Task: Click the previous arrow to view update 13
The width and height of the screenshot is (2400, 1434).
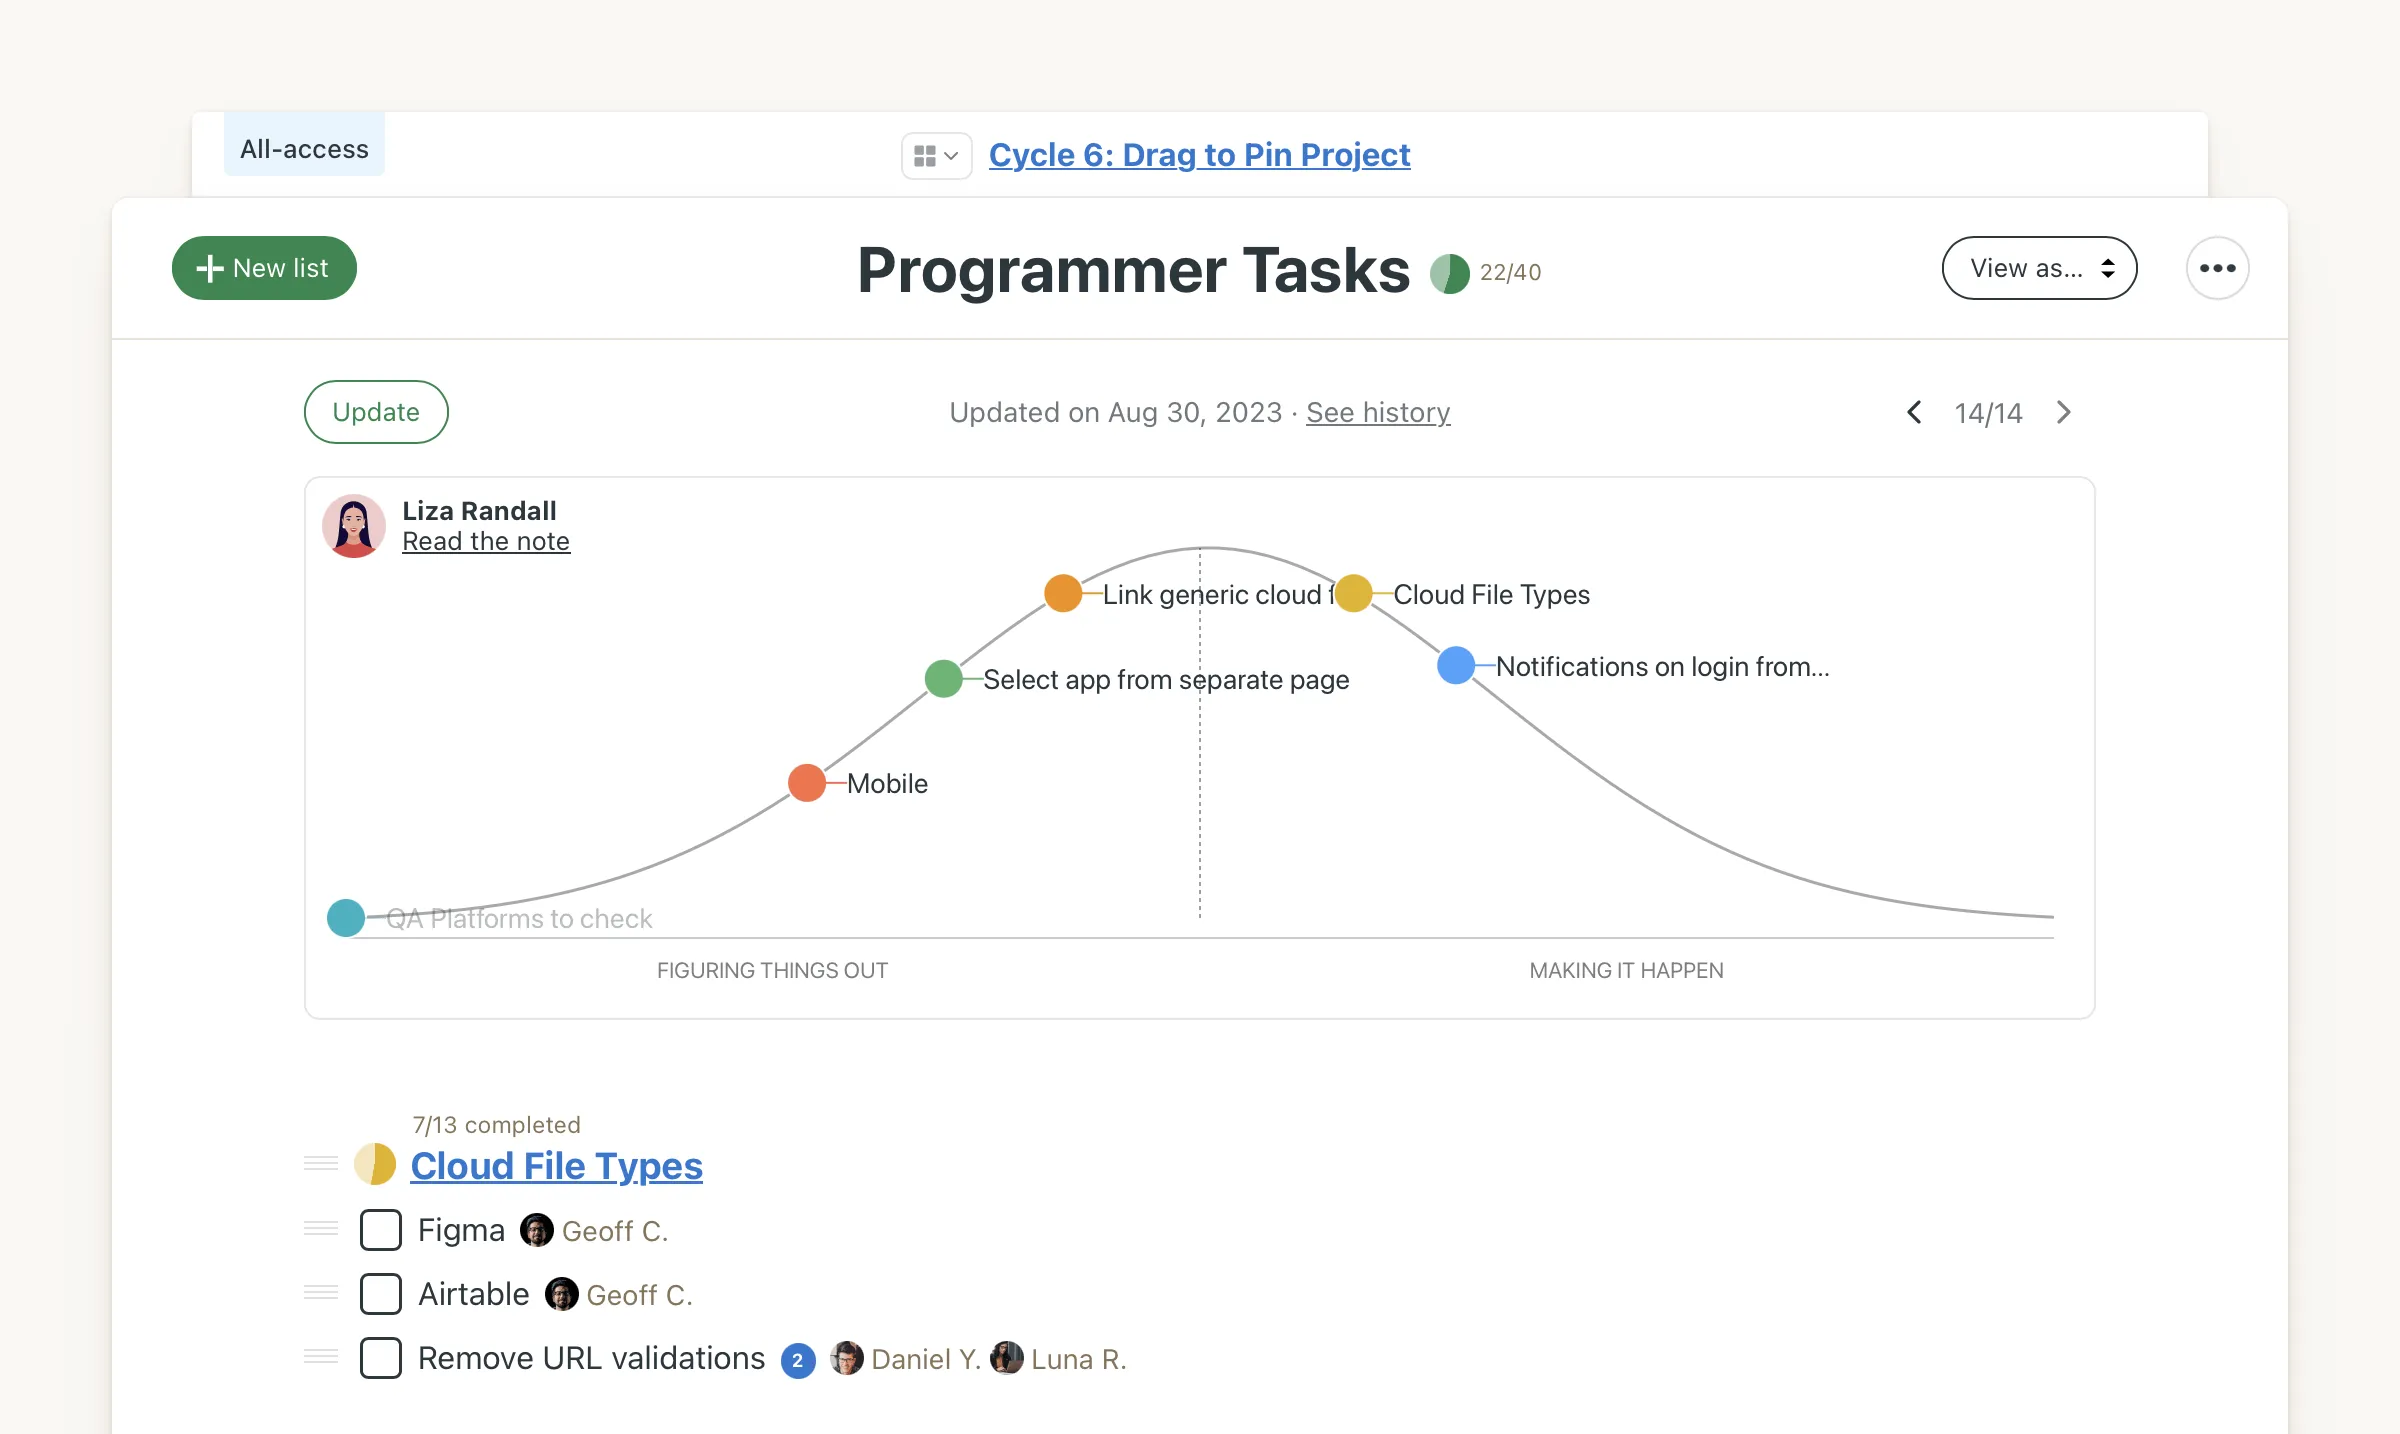Action: [x=1913, y=412]
